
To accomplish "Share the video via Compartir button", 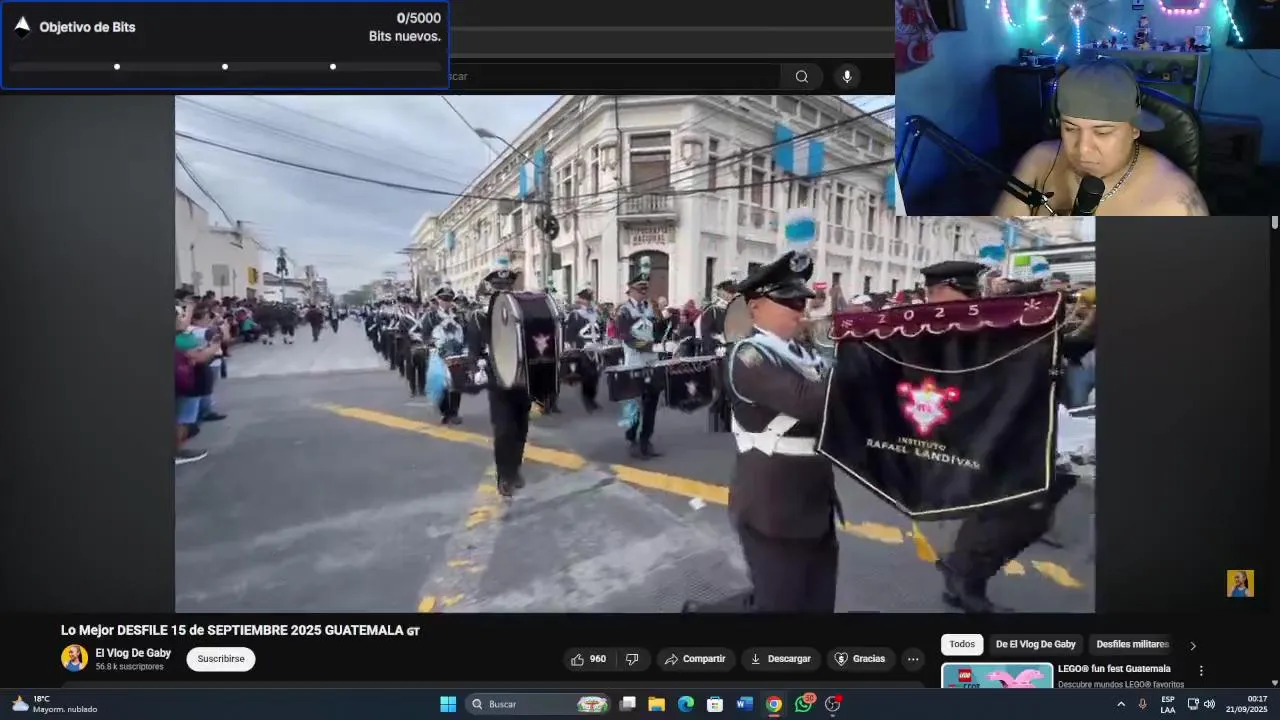I will tap(695, 659).
